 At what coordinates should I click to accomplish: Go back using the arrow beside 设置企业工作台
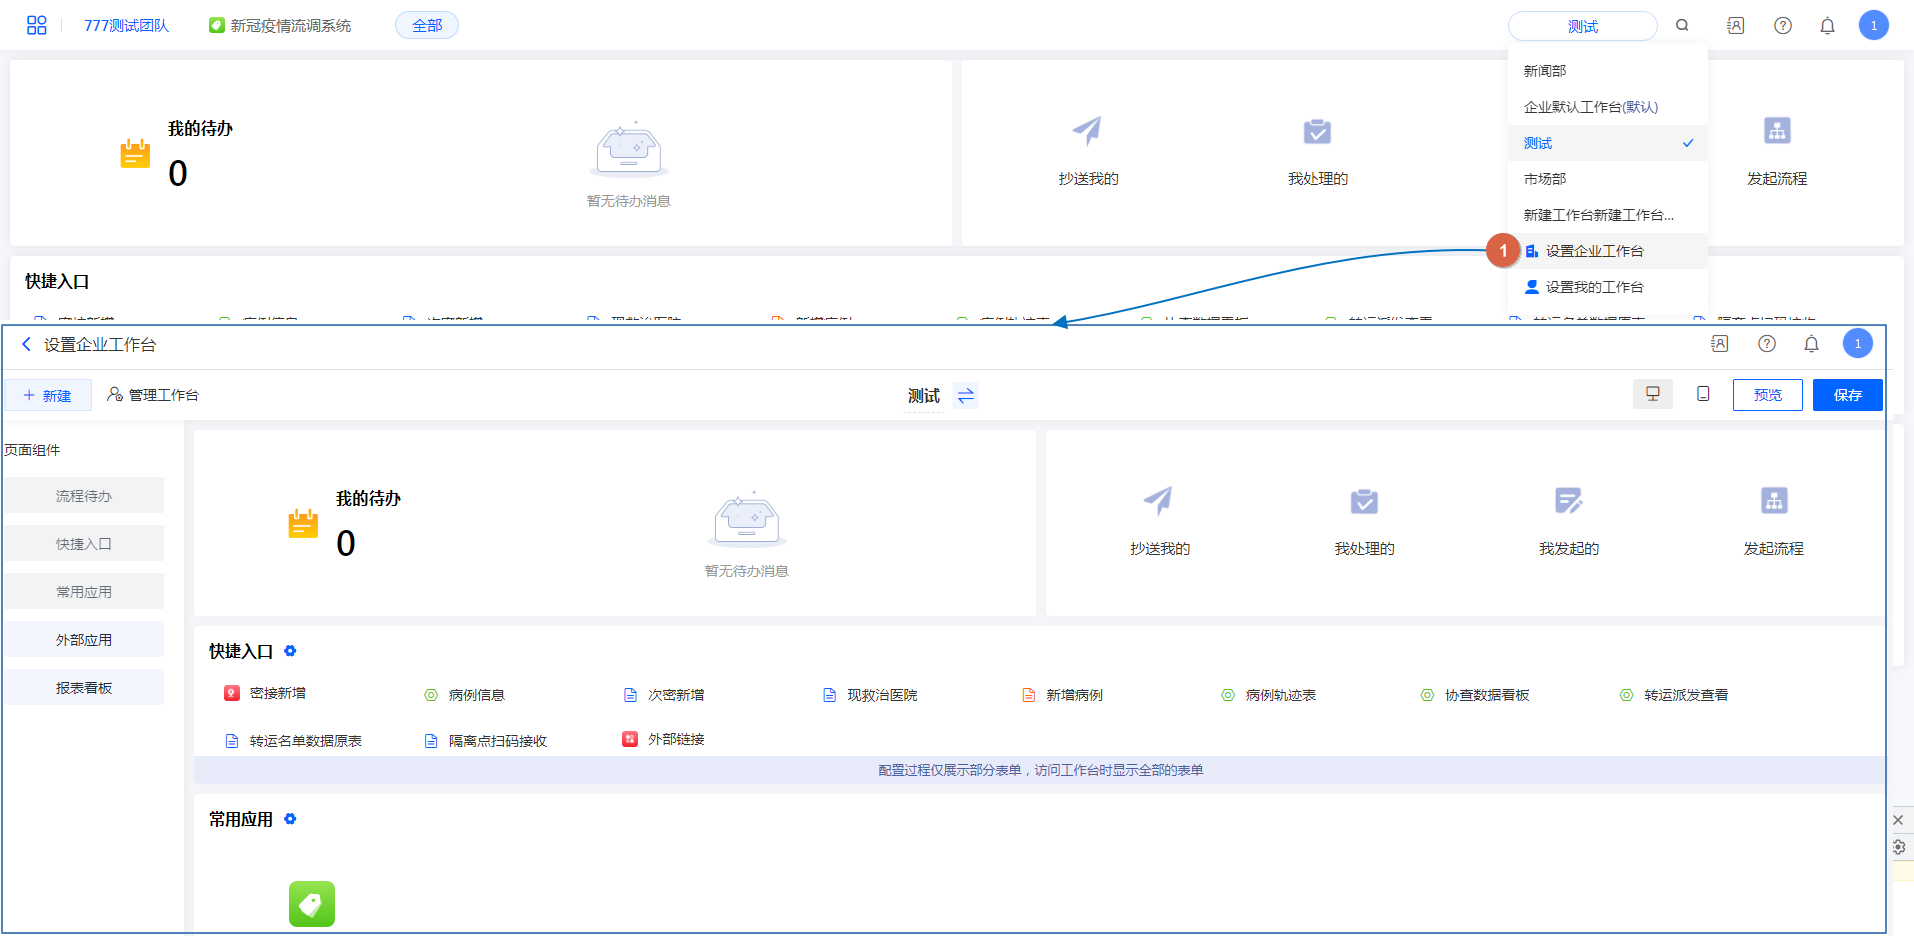26,344
